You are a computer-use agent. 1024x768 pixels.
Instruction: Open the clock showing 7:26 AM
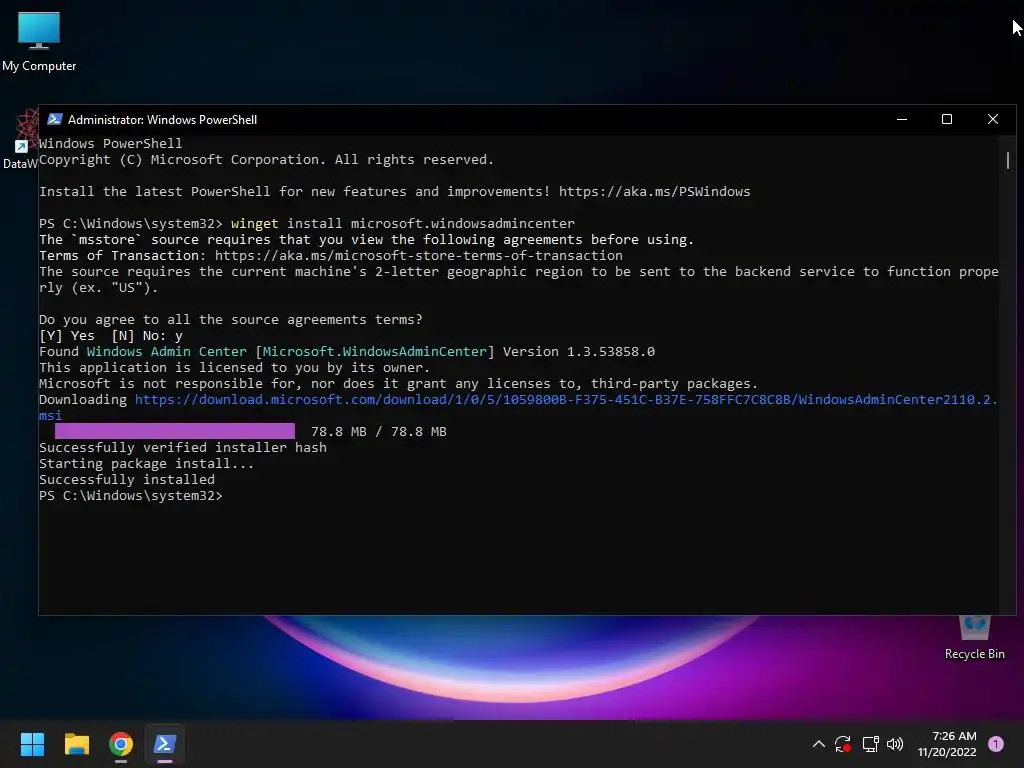pyautogui.click(x=947, y=744)
